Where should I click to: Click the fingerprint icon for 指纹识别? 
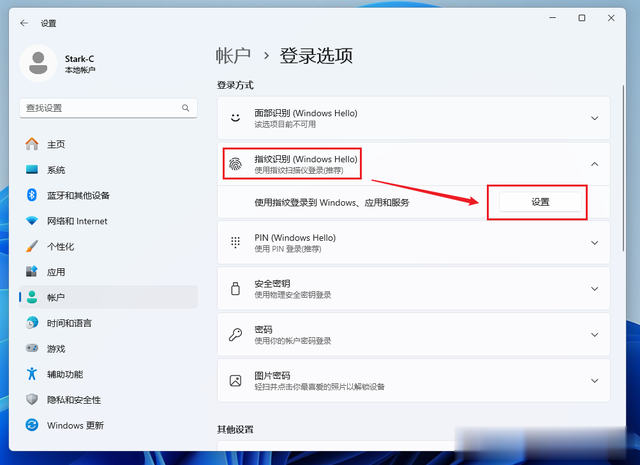pos(236,164)
